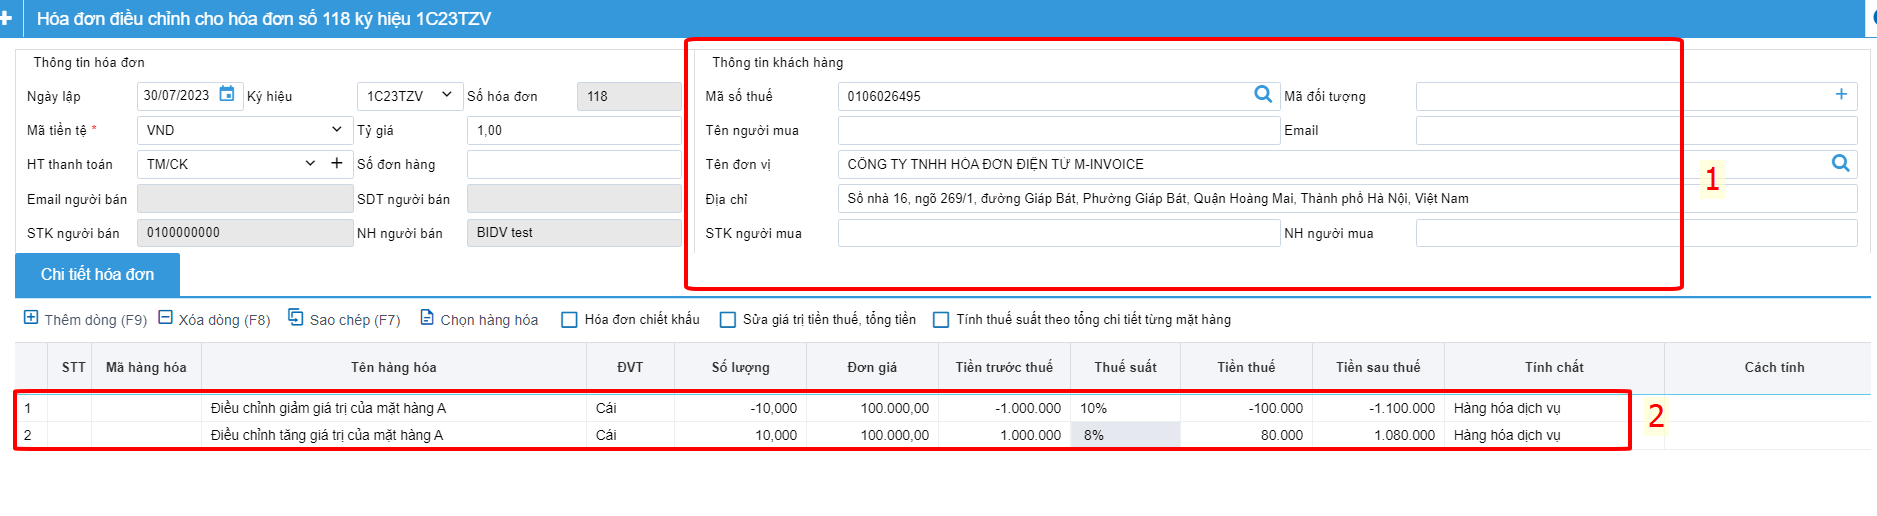The image size is (1877, 516).
Task: Click the Thuế suất column header
Action: pos(1125,367)
